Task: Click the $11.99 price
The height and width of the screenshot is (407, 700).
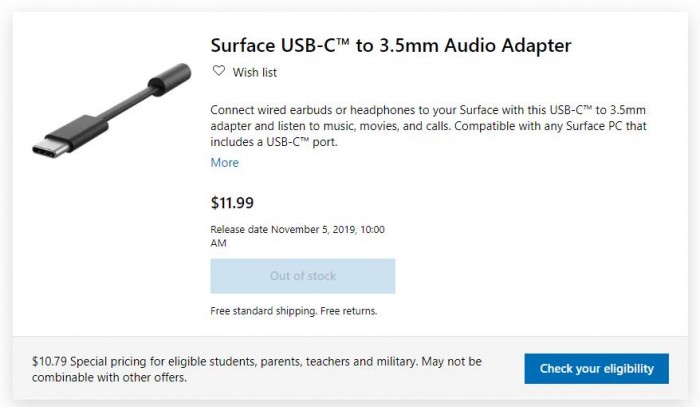Action: point(232,203)
